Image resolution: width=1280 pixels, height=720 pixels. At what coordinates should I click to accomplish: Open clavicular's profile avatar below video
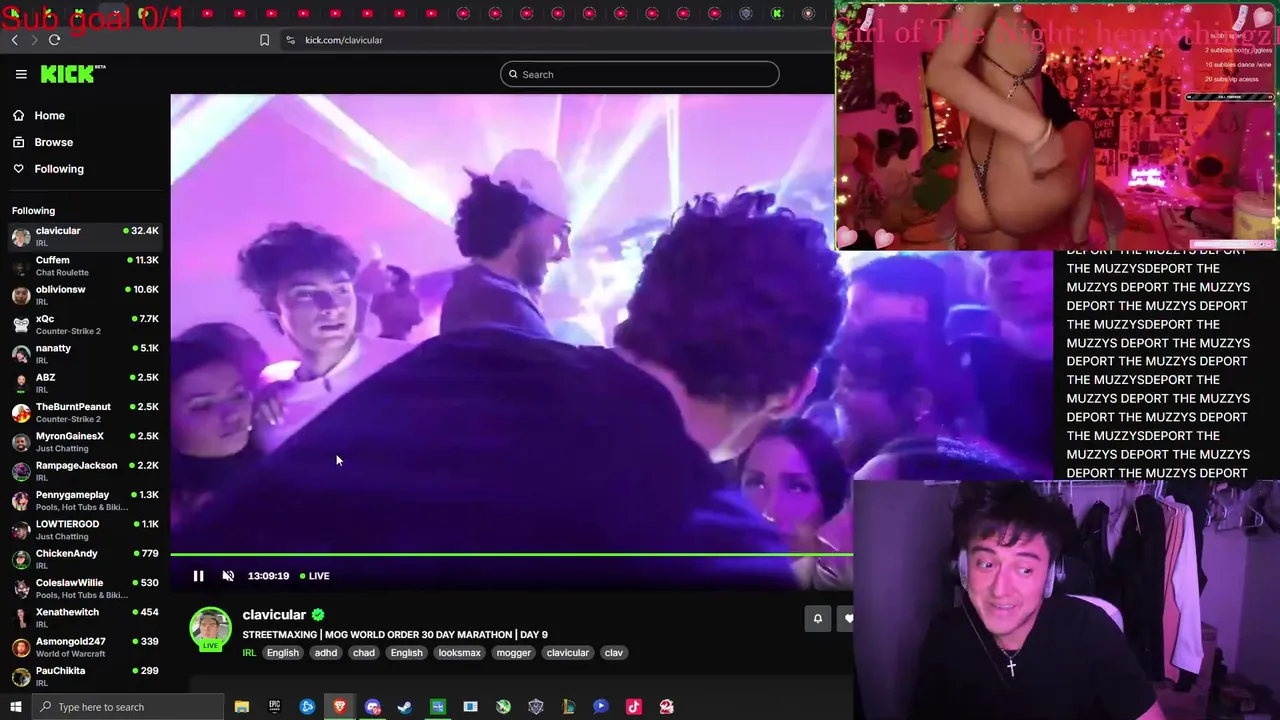coord(210,629)
